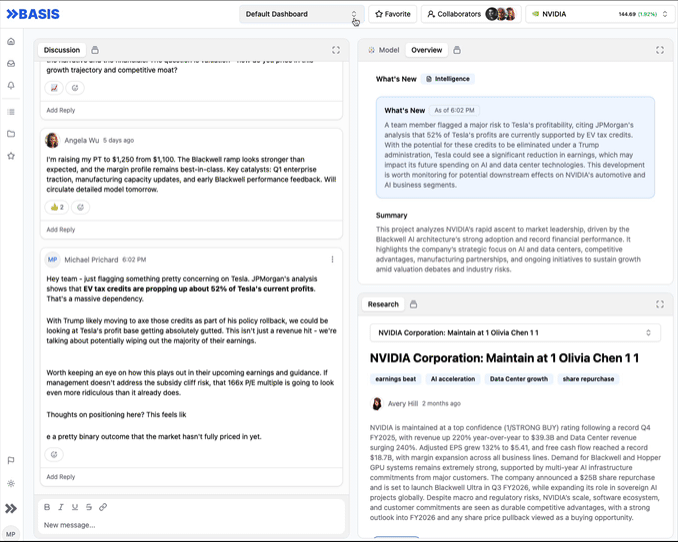Viewport: 678px width, 542px height.
Task: Toggle italic formatting in message editor
Action: tap(61, 507)
